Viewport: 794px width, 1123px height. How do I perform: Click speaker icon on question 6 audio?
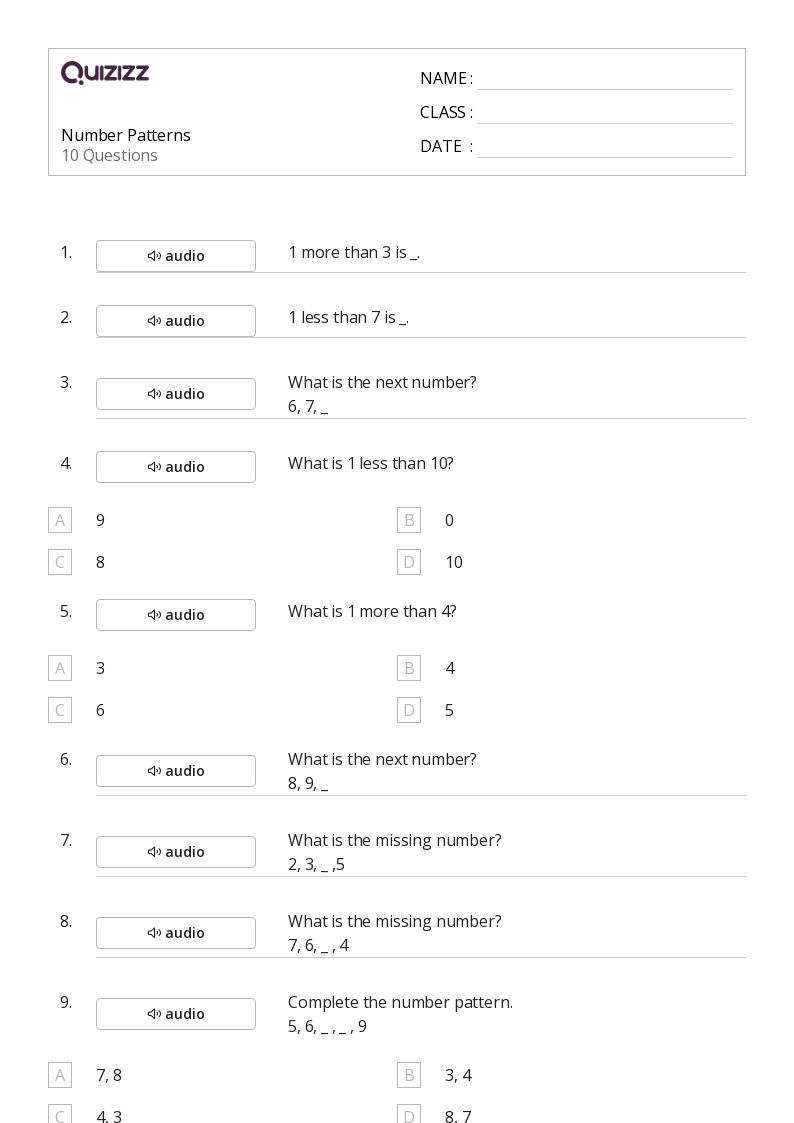(154, 771)
